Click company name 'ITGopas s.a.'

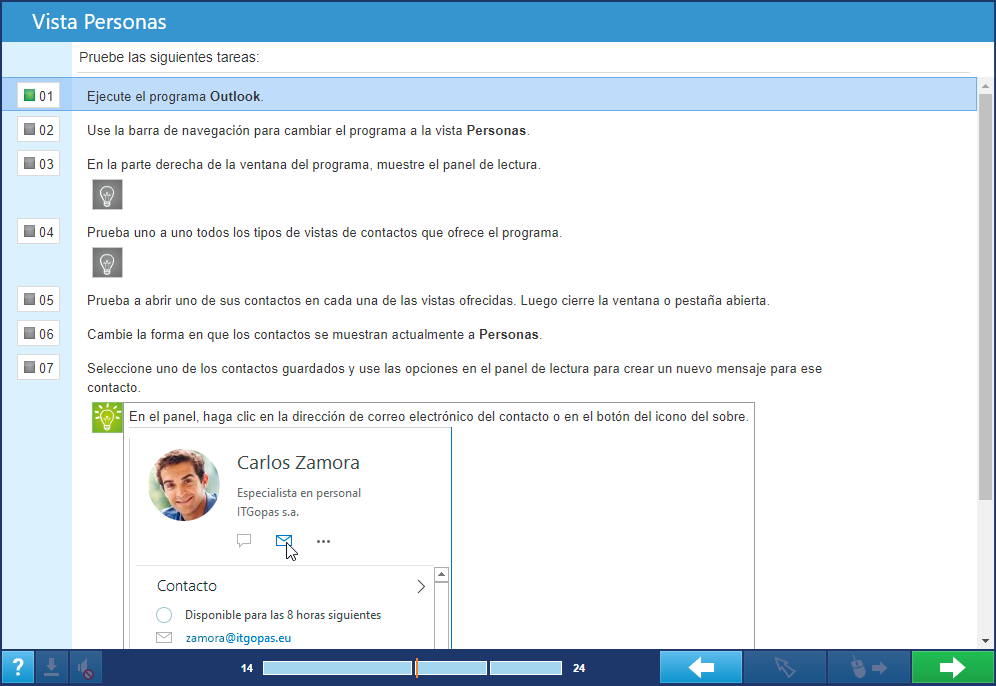[267, 512]
